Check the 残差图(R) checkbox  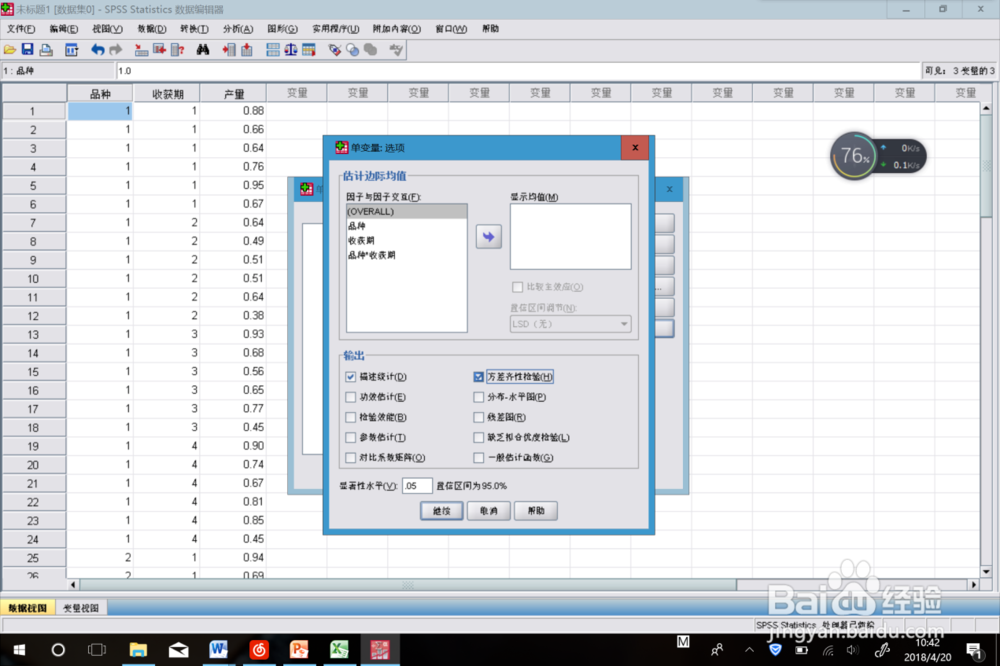[x=478, y=417]
